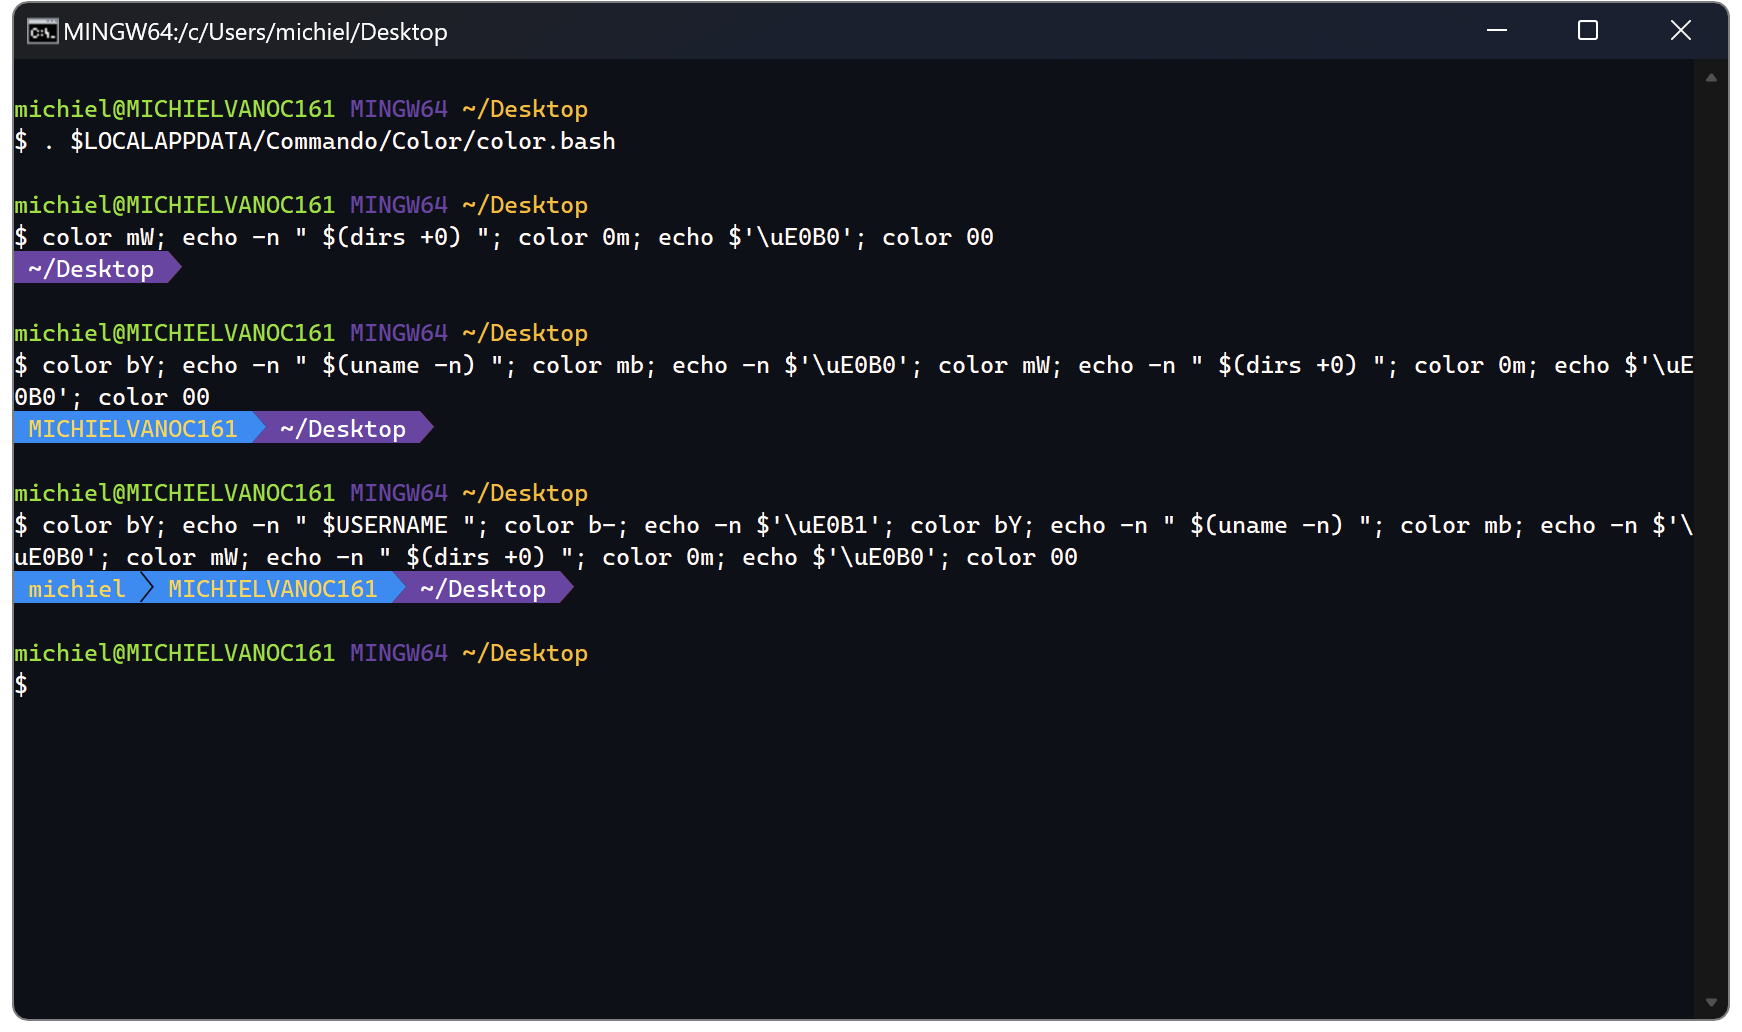This screenshot has width=1742, height=1032.
Task: Maximize the terminal window
Action: click(x=1586, y=30)
